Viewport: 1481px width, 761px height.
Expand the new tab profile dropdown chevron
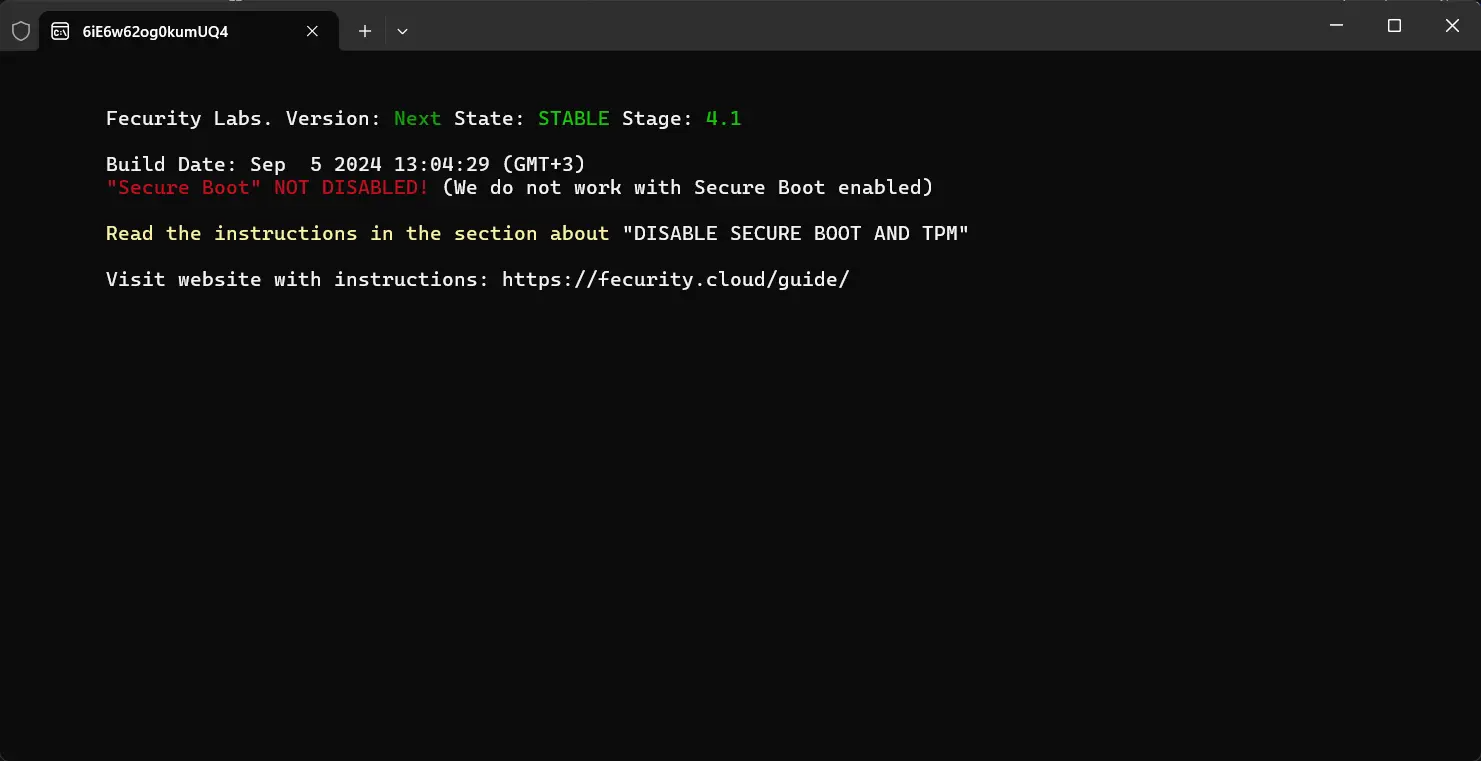(402, 31)
